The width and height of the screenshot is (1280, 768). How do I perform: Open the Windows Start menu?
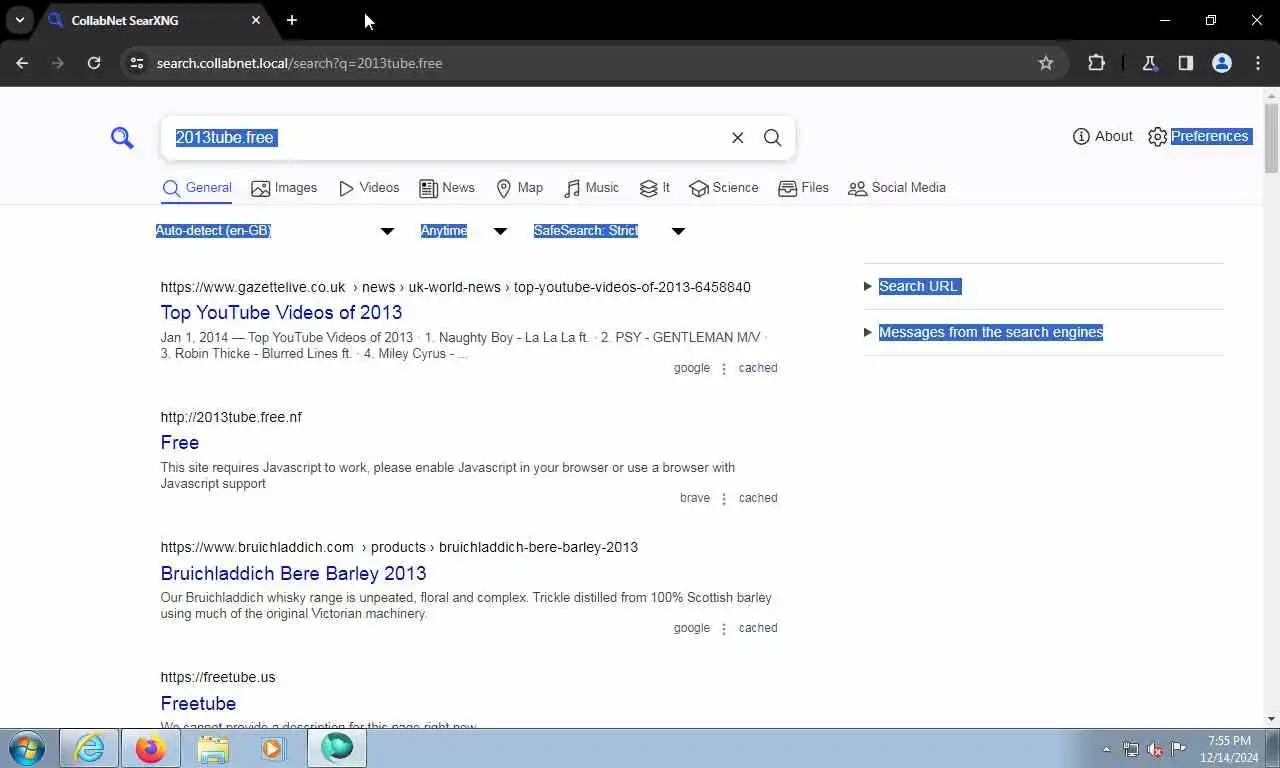coord(27,748)
